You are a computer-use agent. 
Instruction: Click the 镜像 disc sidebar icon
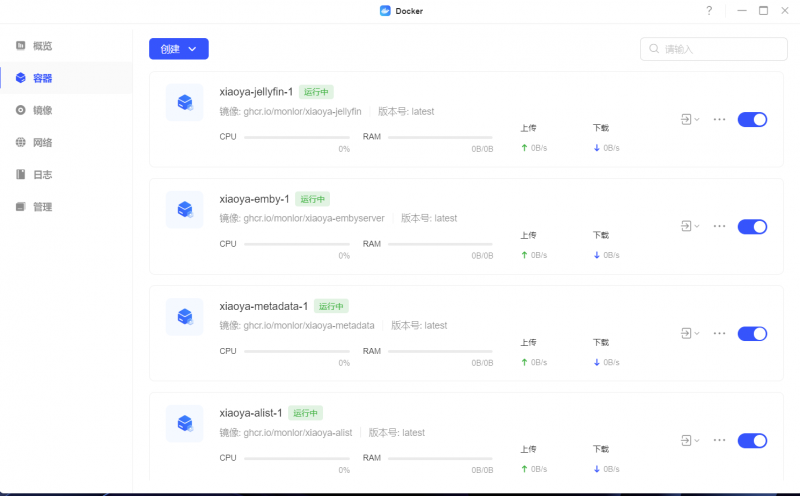(x=20, y=110)
